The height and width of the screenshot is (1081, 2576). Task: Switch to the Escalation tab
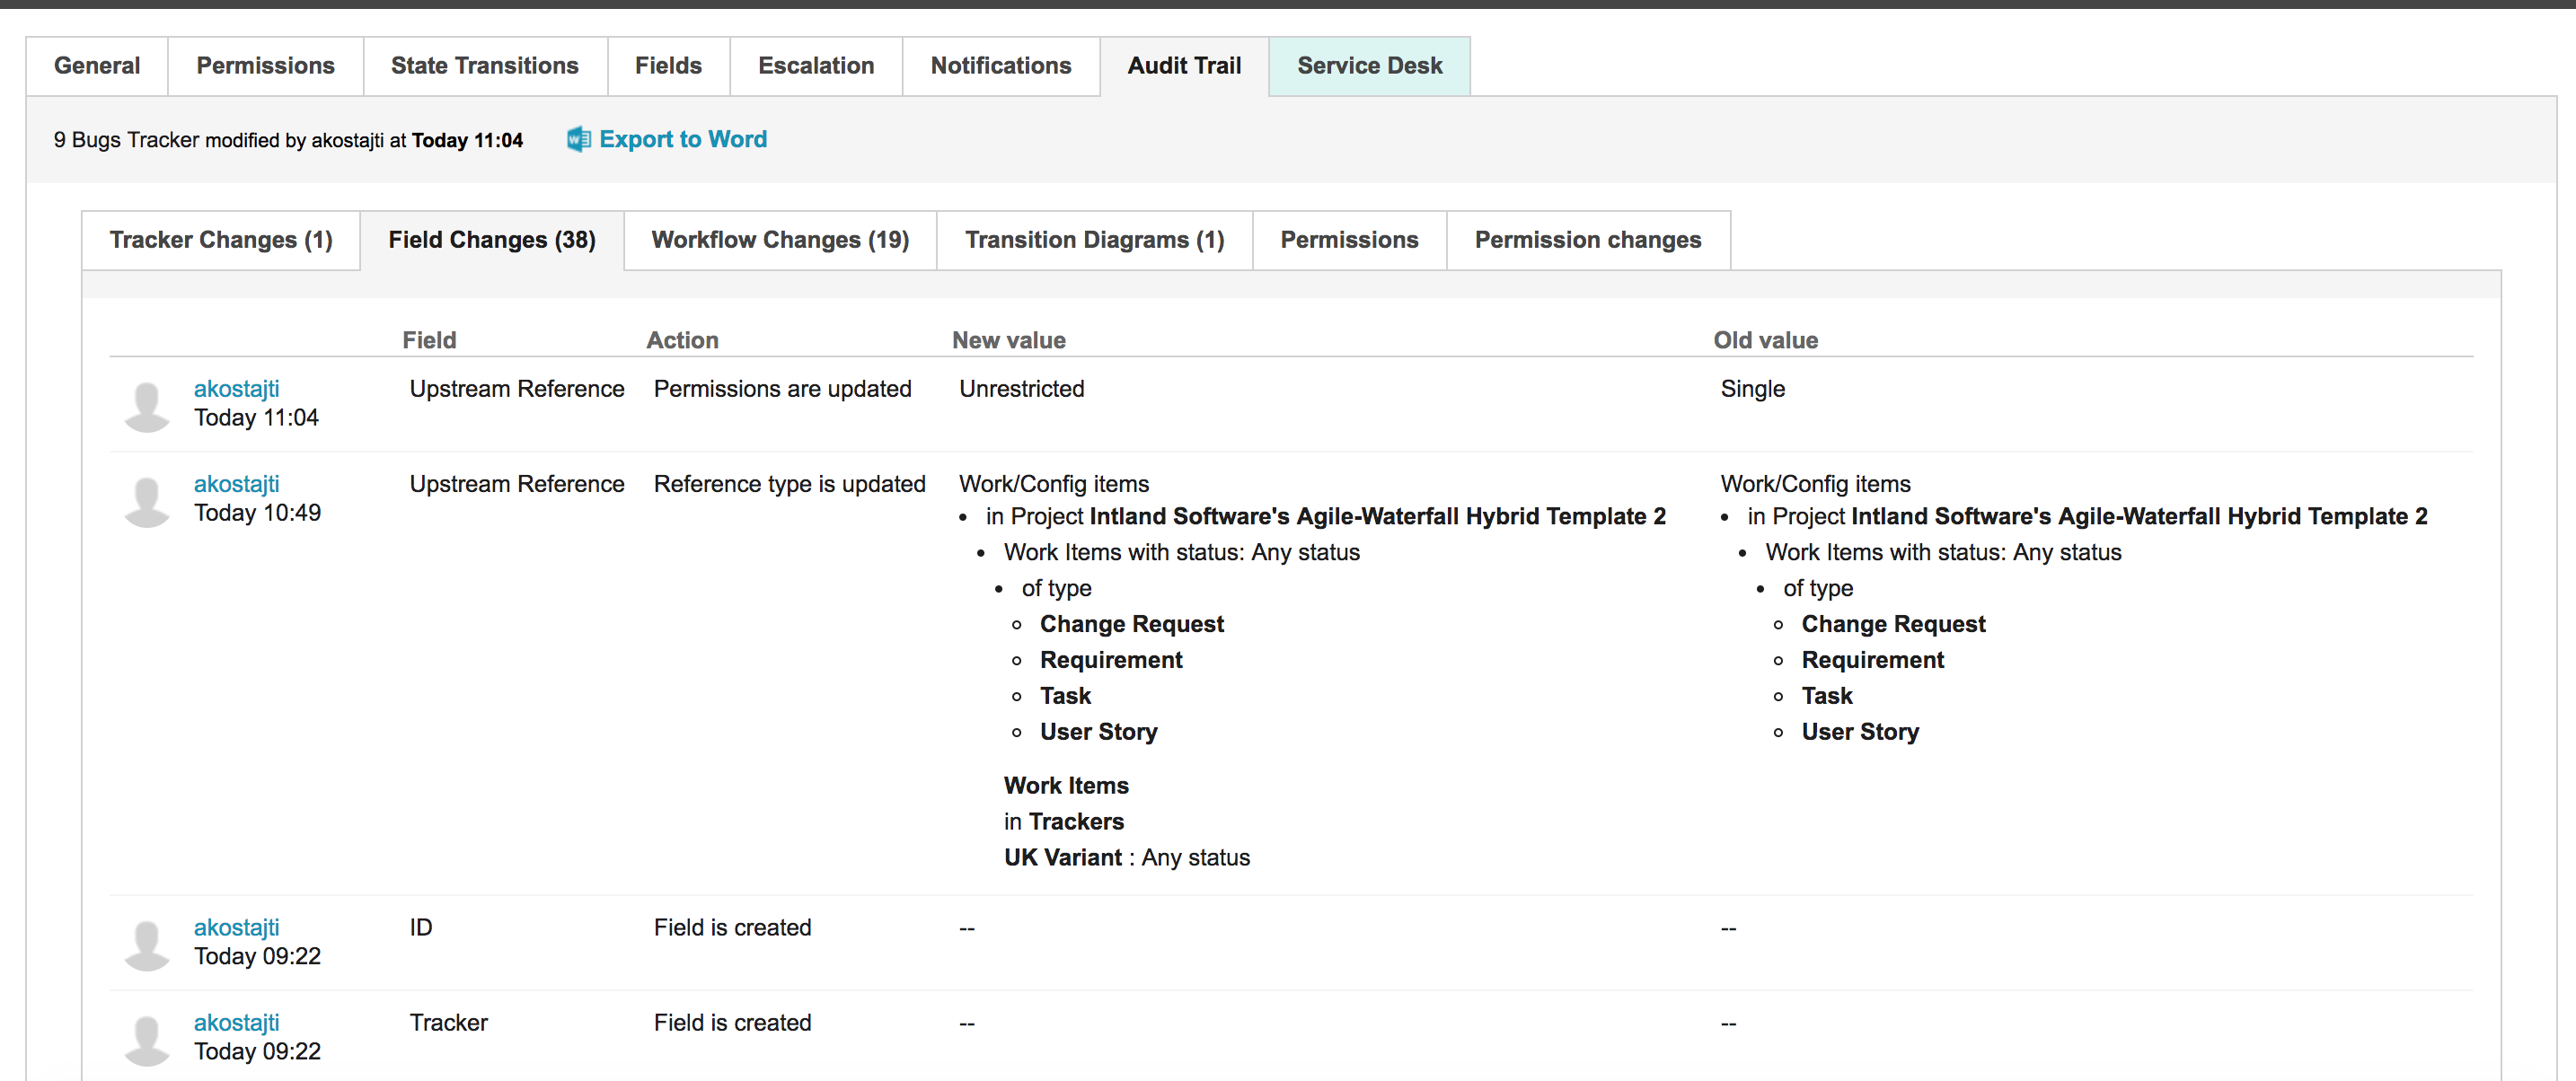click(x=815, y=65)
